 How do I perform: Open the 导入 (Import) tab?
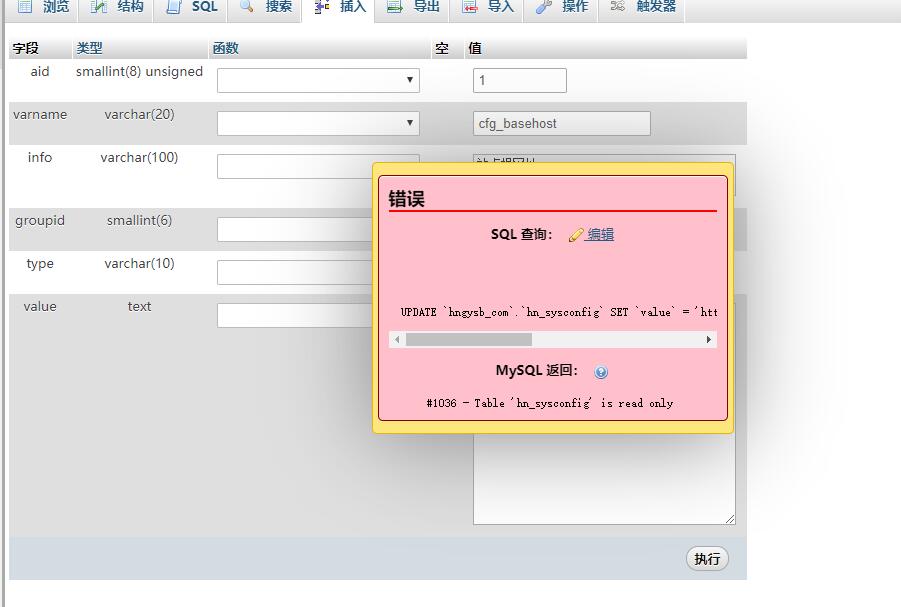click(x=486, y=7)
